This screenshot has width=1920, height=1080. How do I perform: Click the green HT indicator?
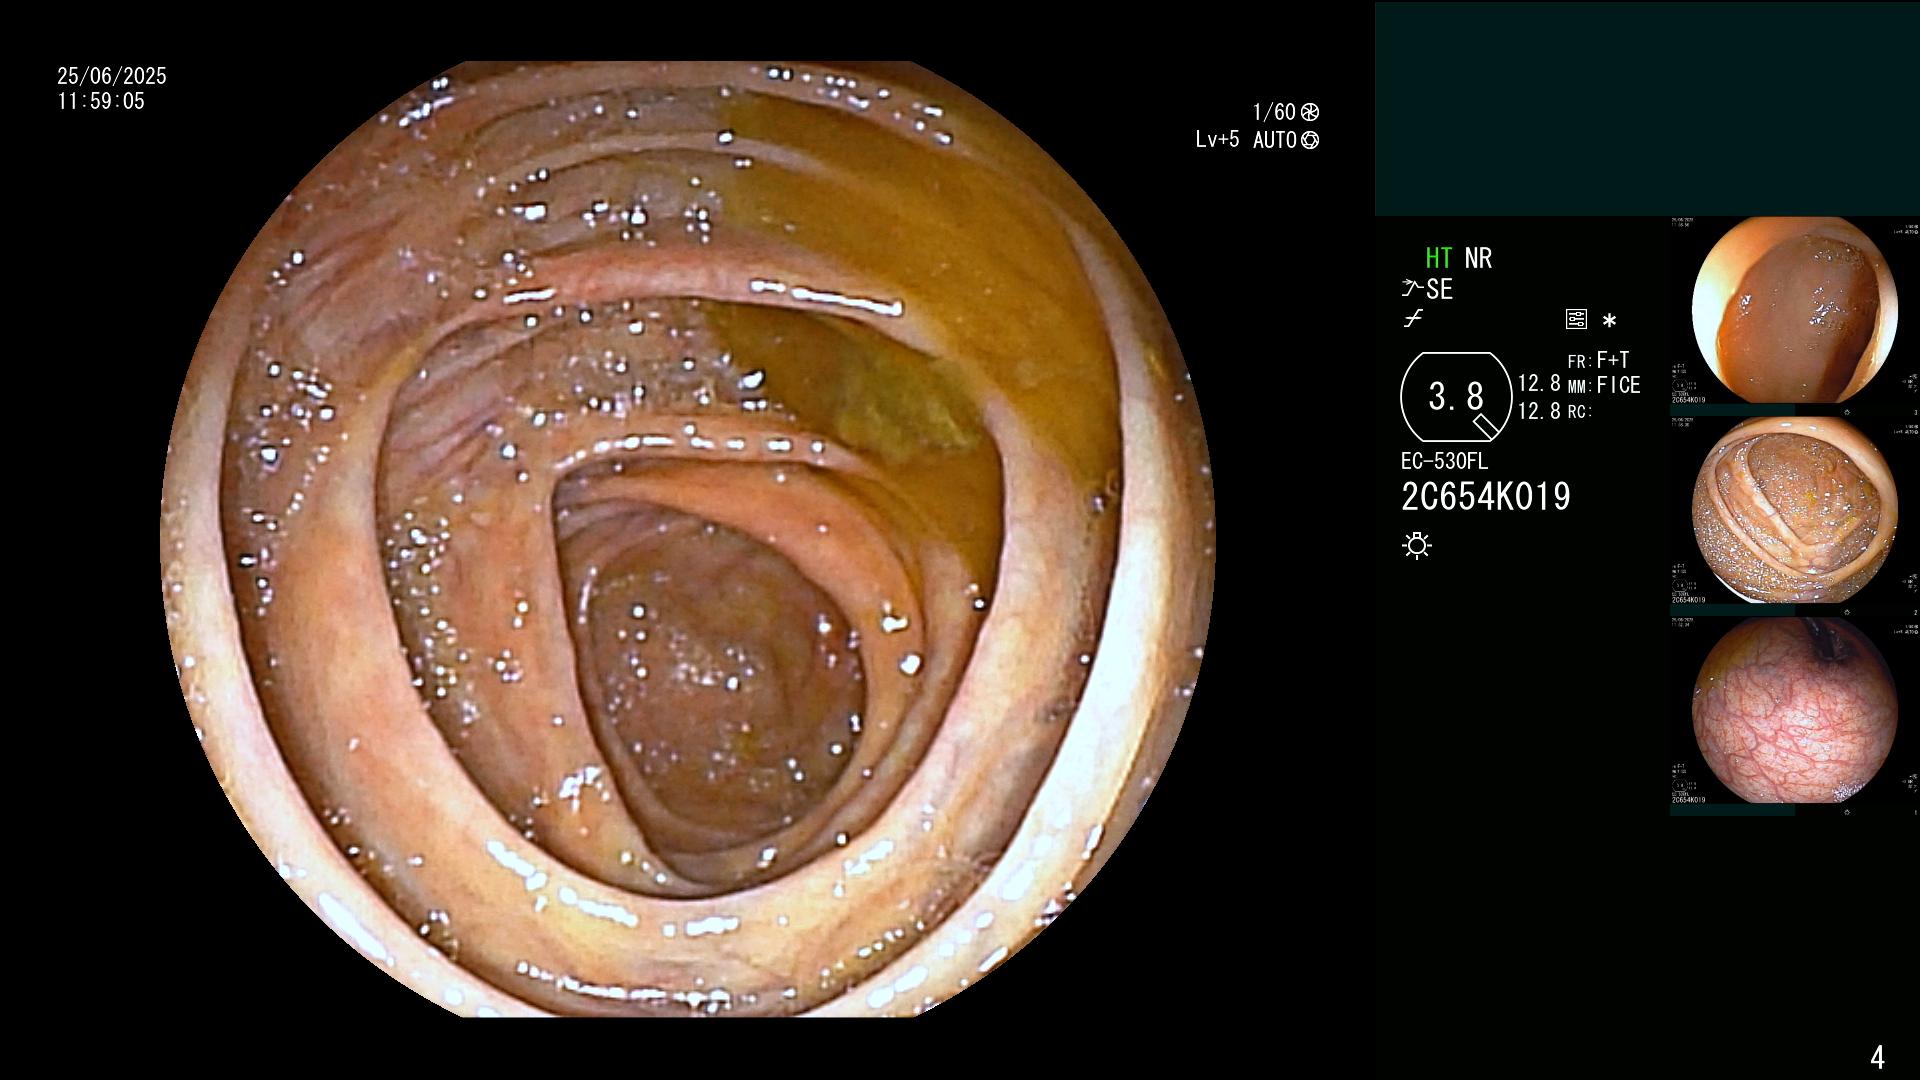[1439, 258]
